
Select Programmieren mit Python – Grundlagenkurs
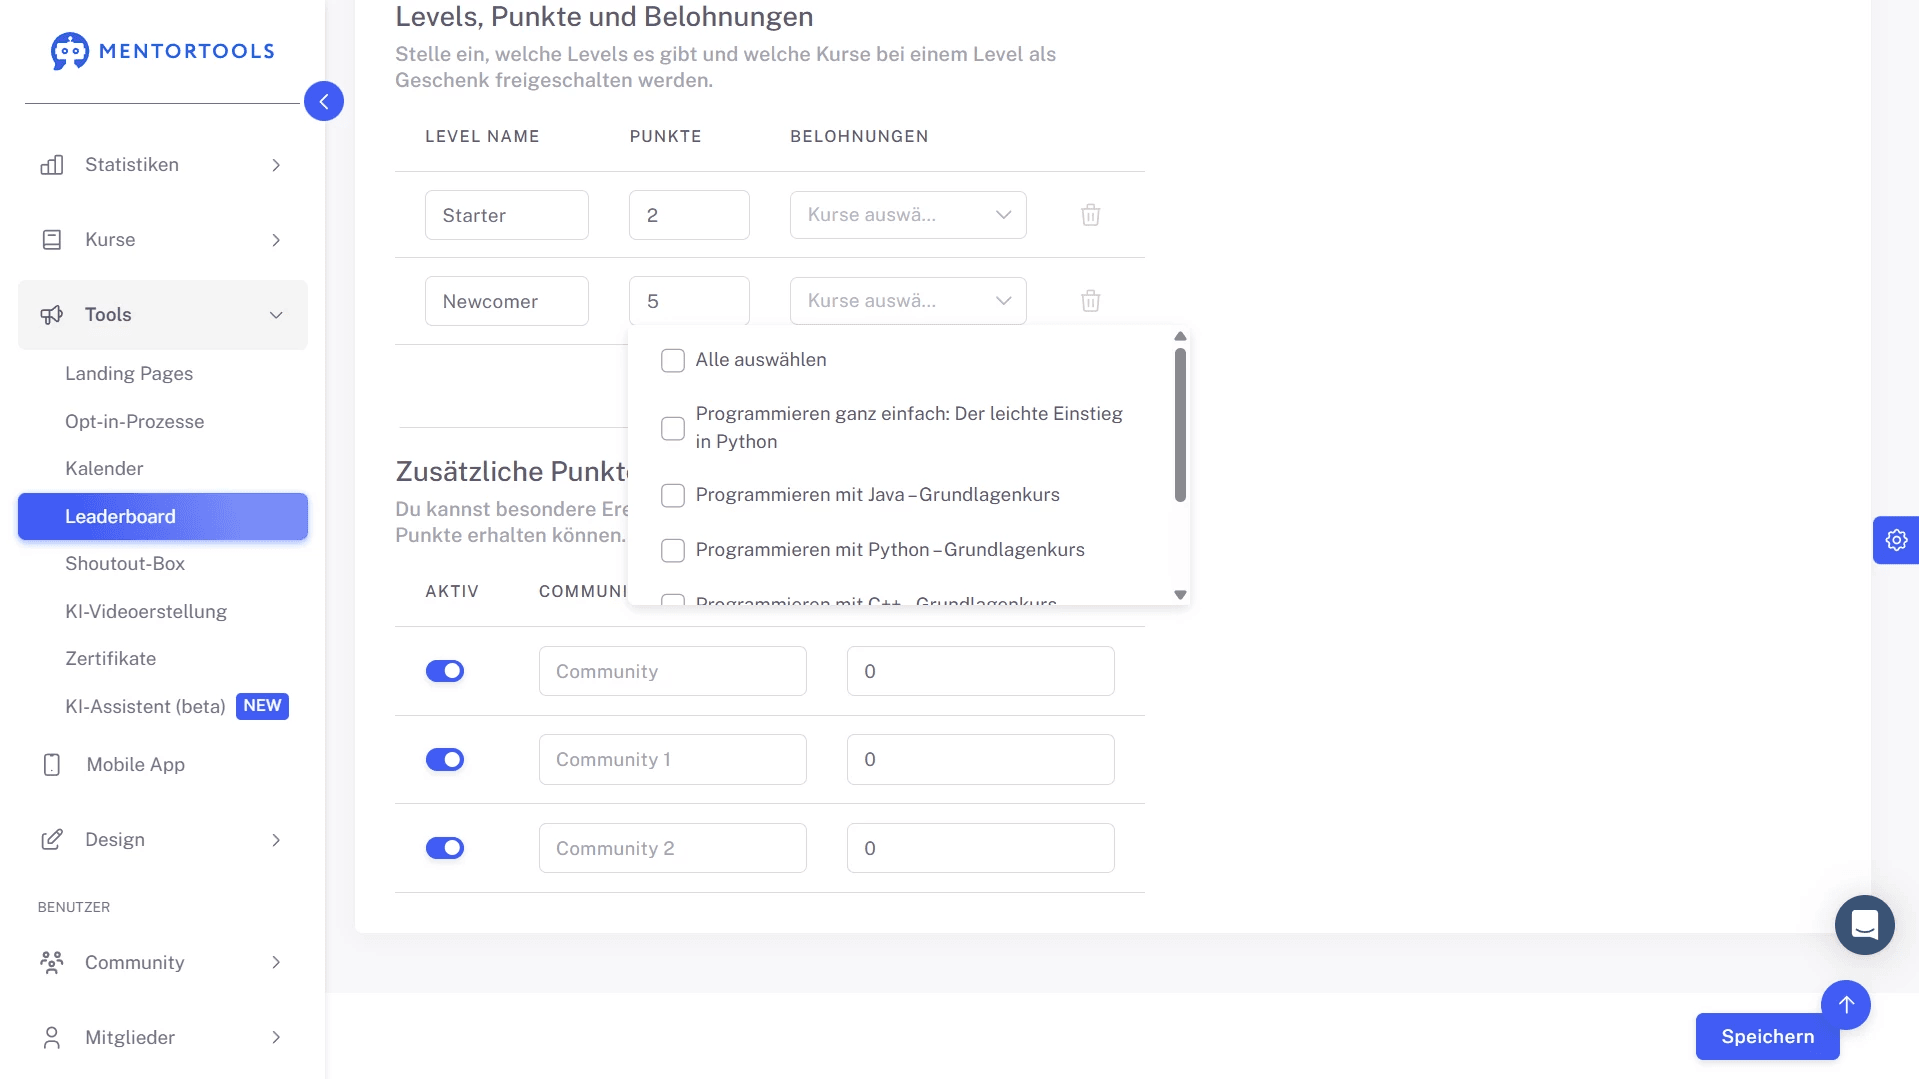[672, 550]
